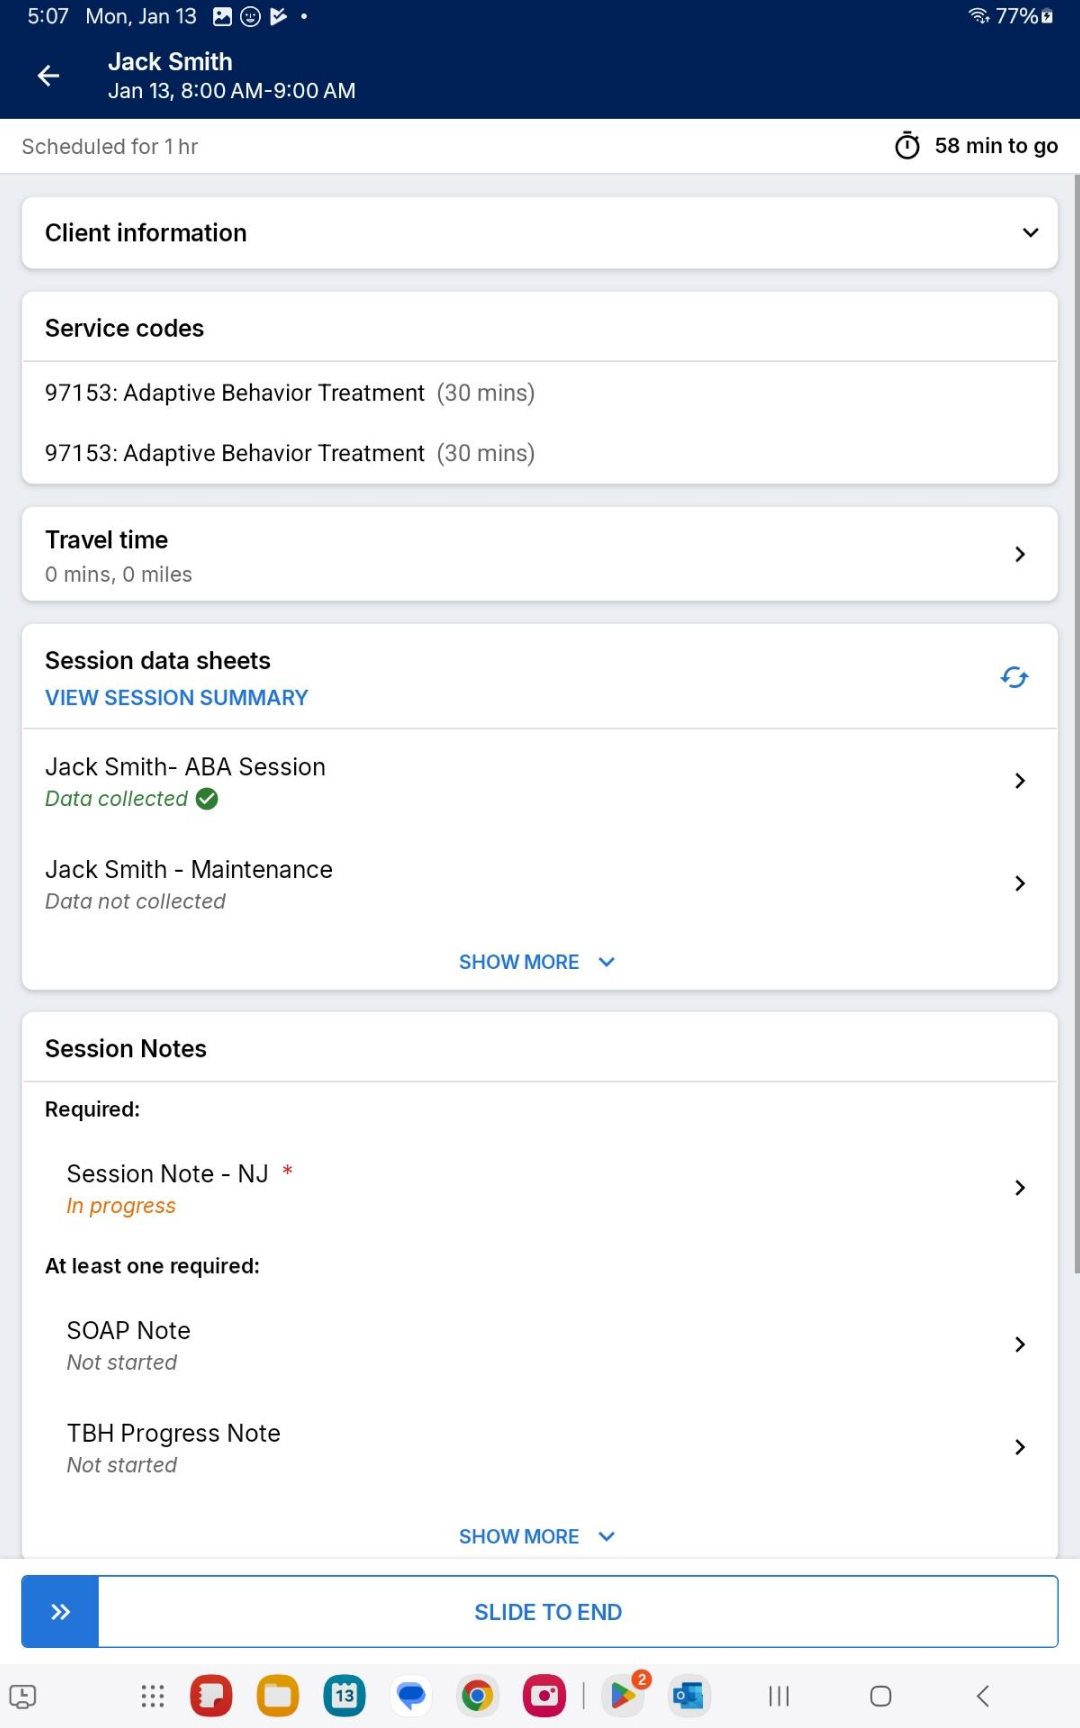Open Travel time details

tap(540, 555)
